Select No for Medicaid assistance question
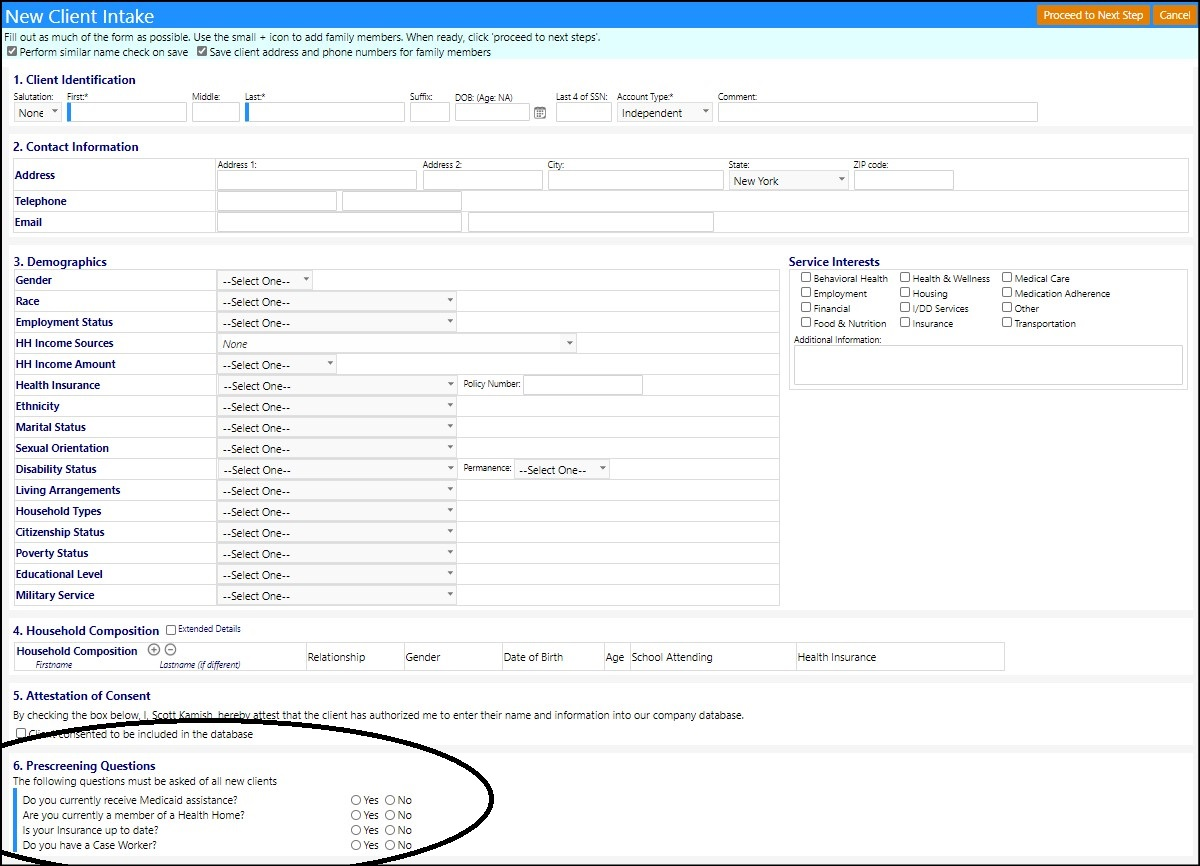The height and width of the screenshot is (866, 1200). (x=390, y=800)
